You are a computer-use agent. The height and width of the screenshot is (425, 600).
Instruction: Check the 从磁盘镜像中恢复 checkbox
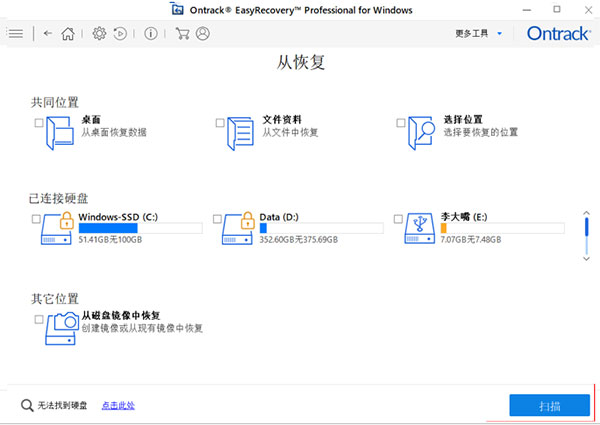point(39,319)
